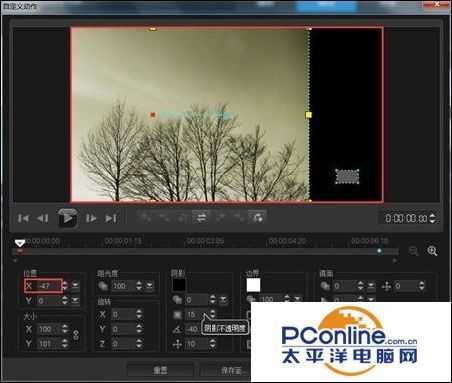452x383 pixels.
Task: Click the shadow distance icon
Action: point(177,344)
